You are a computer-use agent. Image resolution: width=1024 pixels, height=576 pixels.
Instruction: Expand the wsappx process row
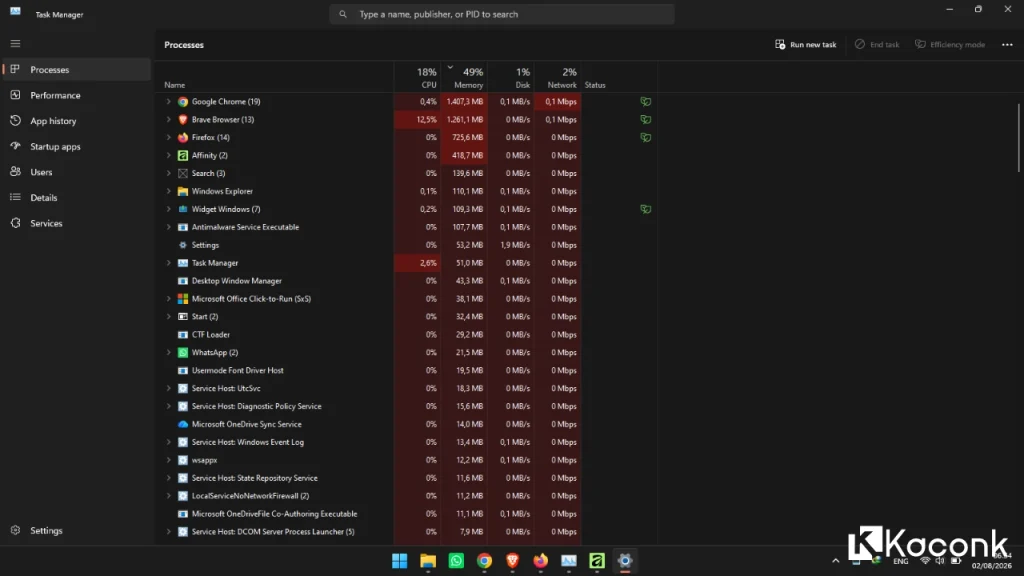coord(168,460)
